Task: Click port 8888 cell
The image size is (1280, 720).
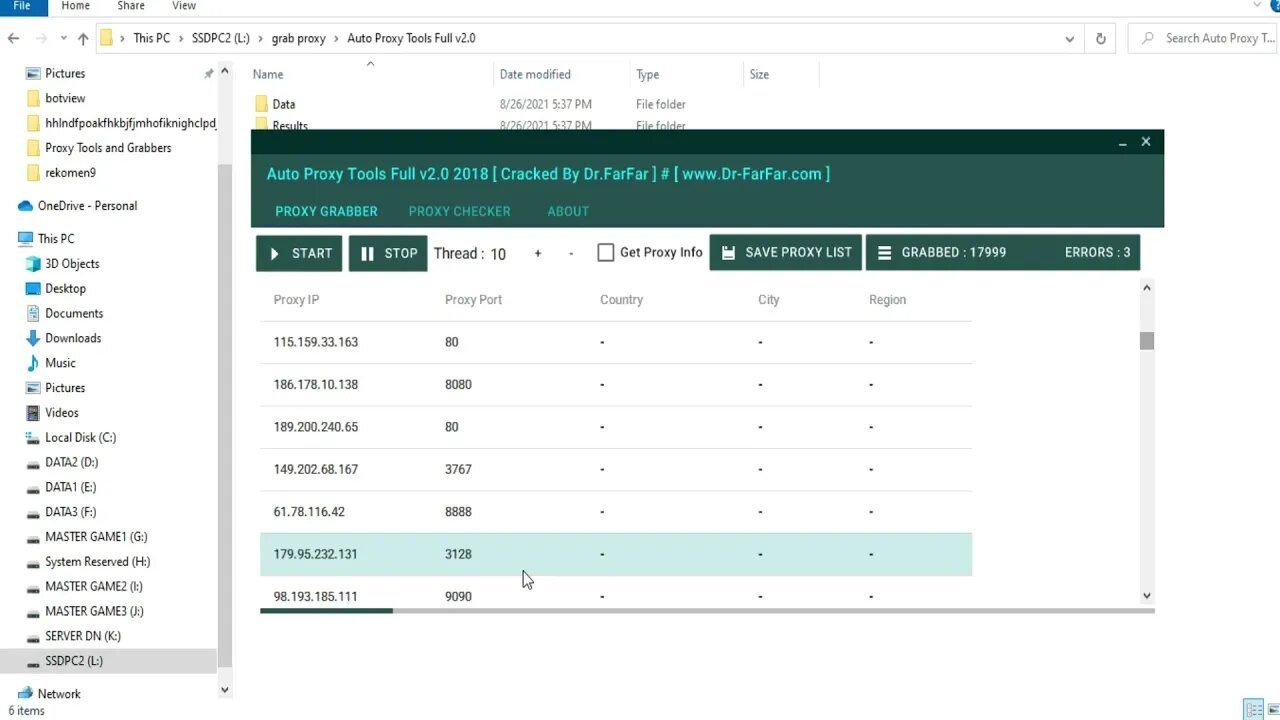Action: [x=458, y=512]
